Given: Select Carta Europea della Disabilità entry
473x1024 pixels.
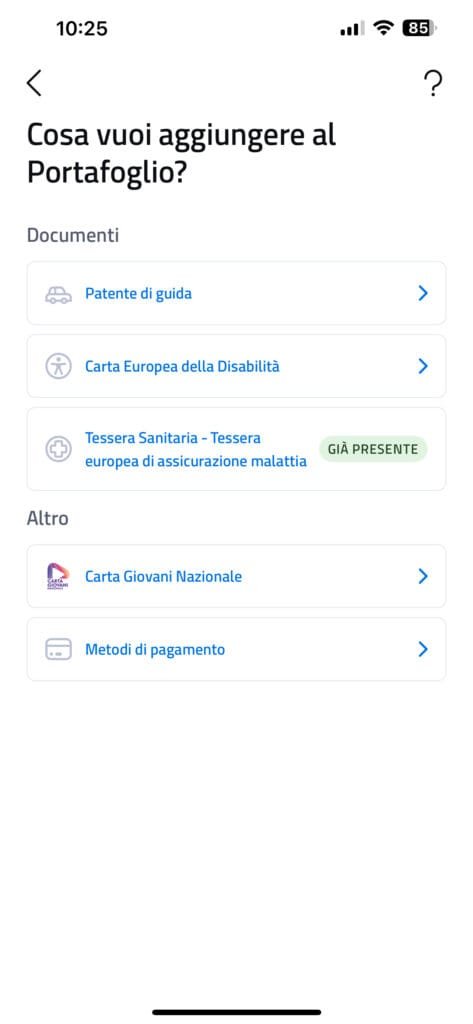Looking at the screenshot, I should (236, 366).
